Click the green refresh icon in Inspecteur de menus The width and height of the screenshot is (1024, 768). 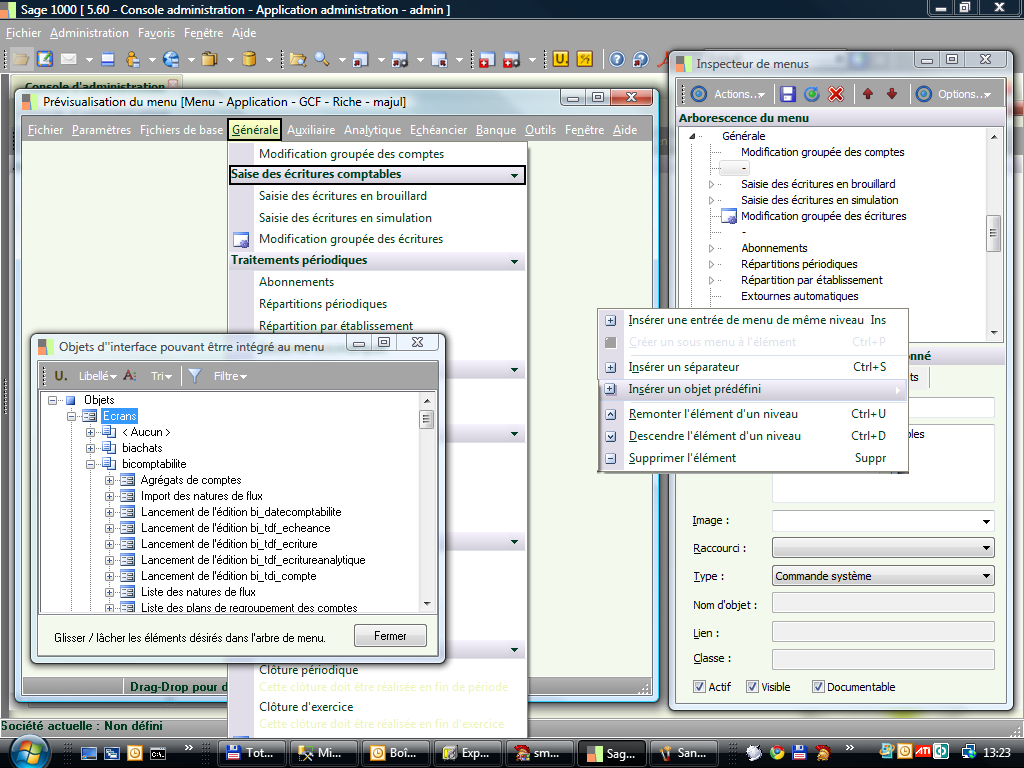(x=812, y=94)
